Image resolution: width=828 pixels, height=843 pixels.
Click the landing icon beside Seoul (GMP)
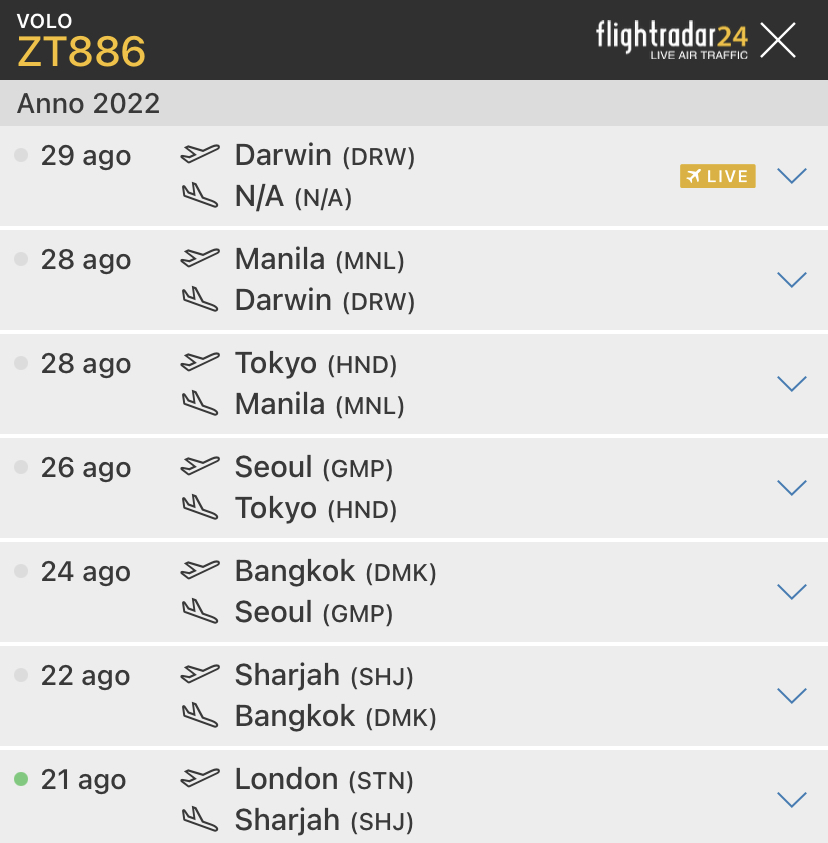point(200,612)
